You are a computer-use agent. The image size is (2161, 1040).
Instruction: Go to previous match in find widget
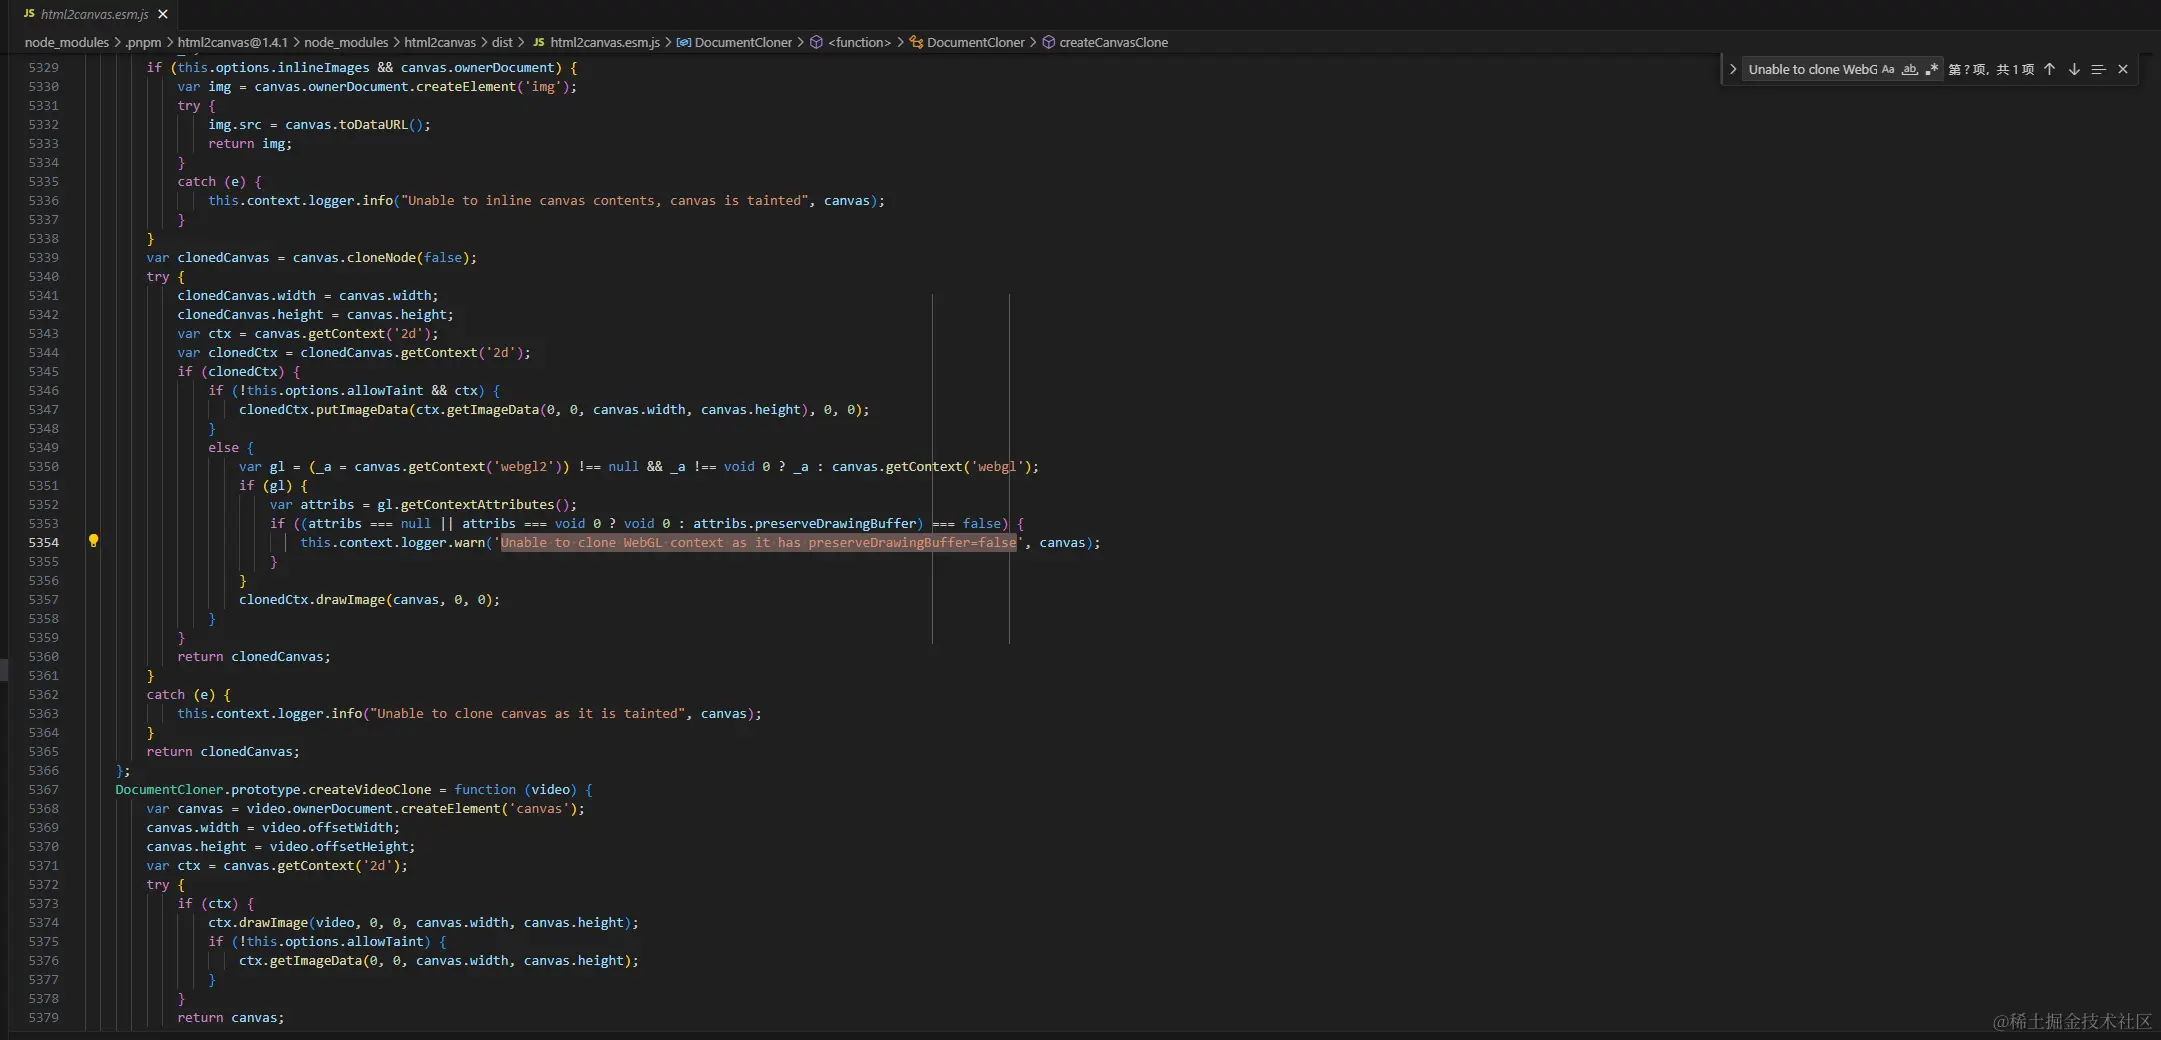pyautogui.click(x=2049, y=69)
